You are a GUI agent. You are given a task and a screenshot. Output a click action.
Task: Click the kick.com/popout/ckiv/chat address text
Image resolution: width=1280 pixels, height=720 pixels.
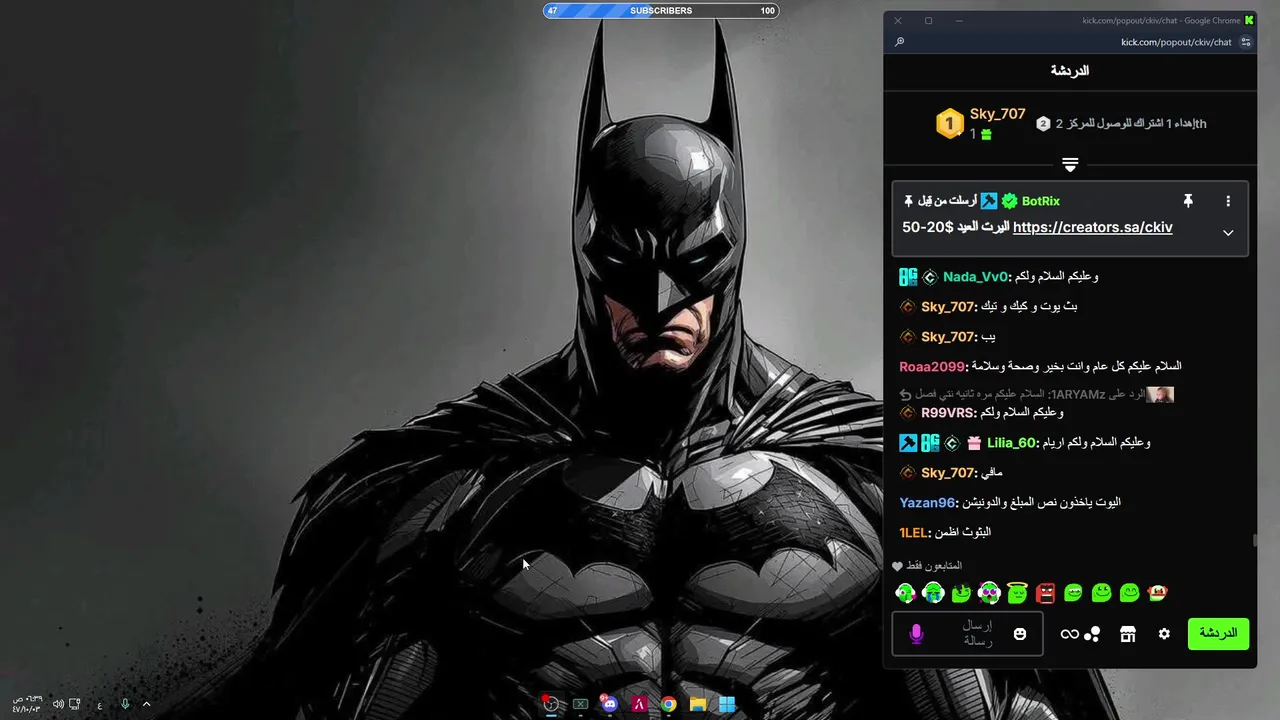[1176, 42]
